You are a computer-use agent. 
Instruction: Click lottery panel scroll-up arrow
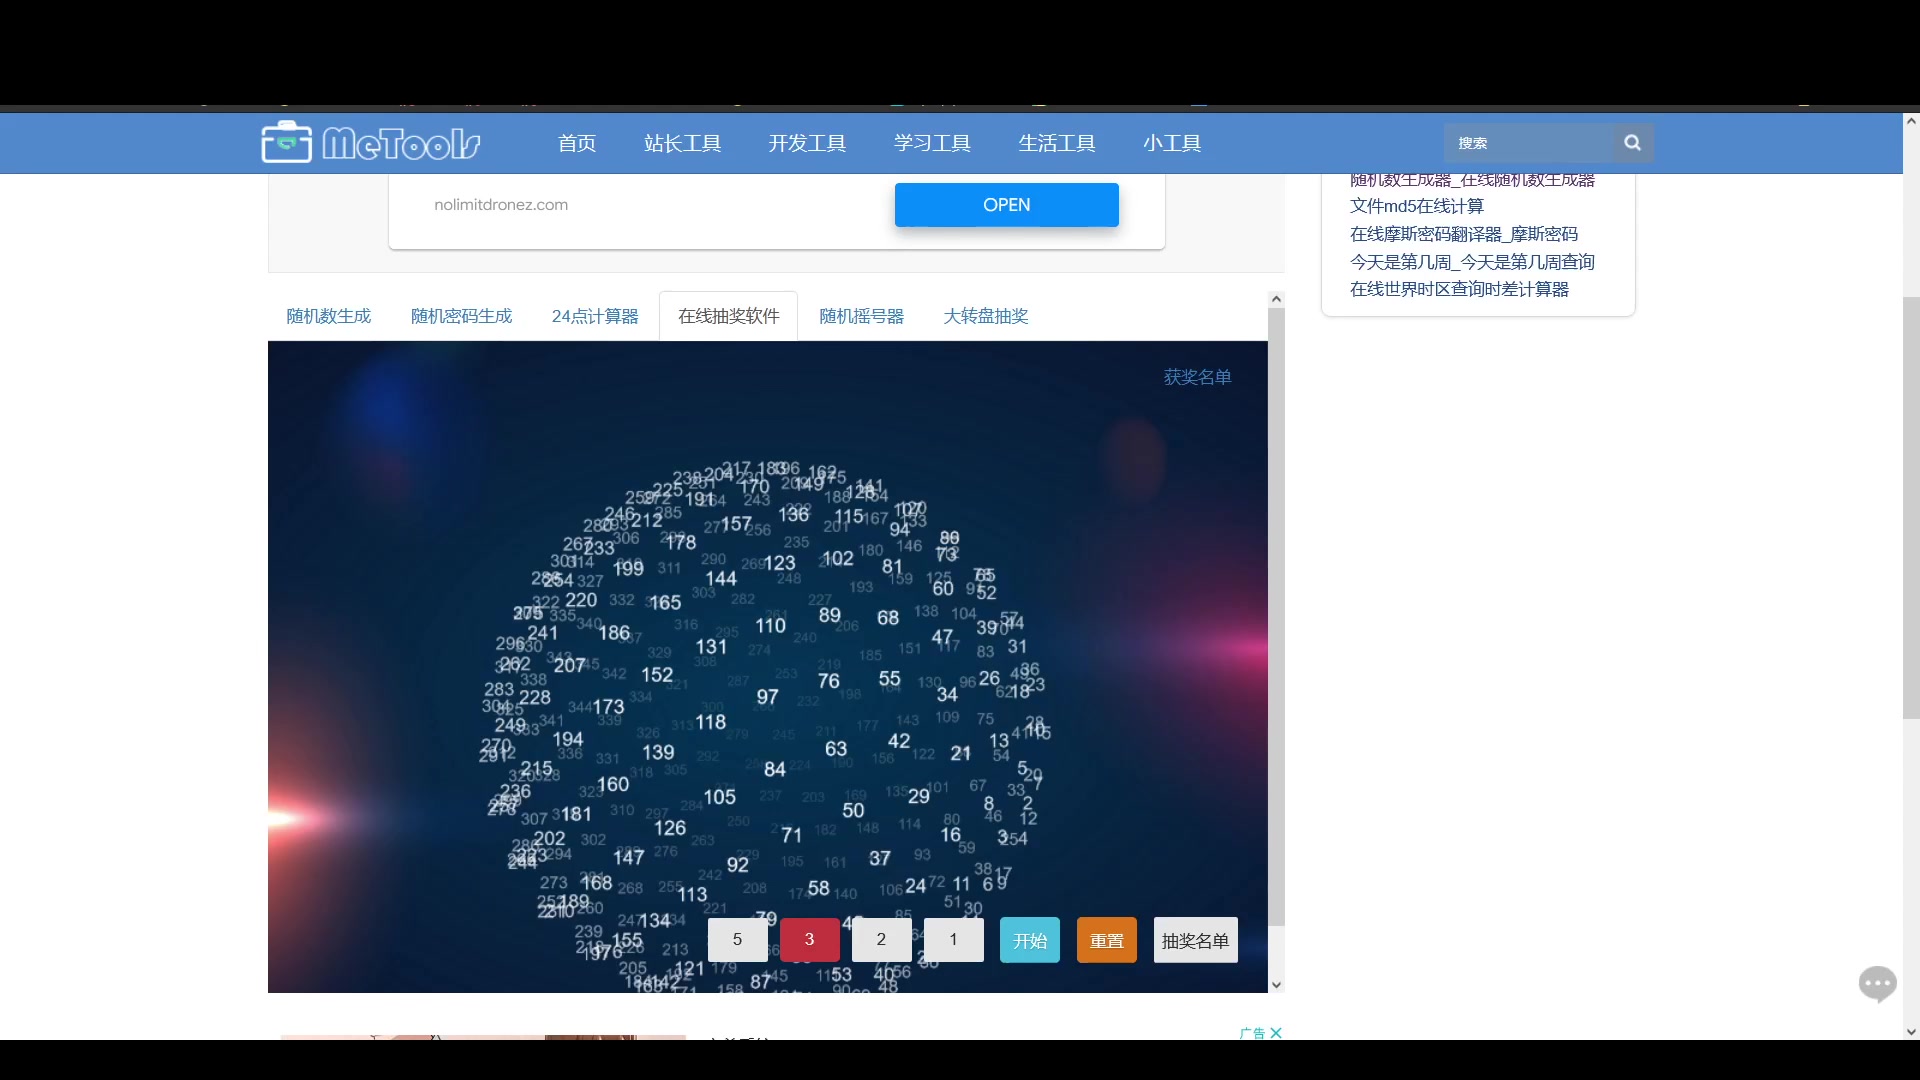[x=1276, y=299]
